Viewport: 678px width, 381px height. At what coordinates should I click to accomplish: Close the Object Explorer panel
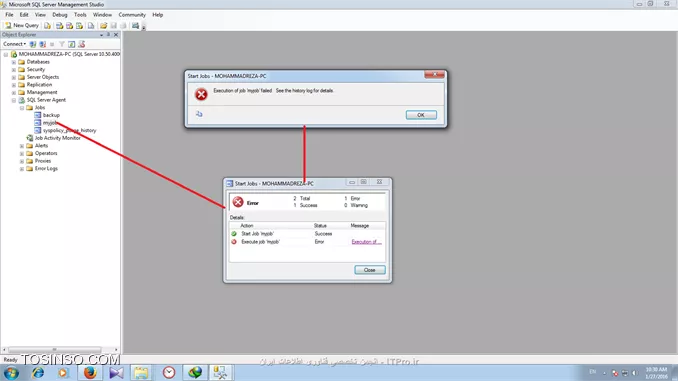tap(116, 35)
